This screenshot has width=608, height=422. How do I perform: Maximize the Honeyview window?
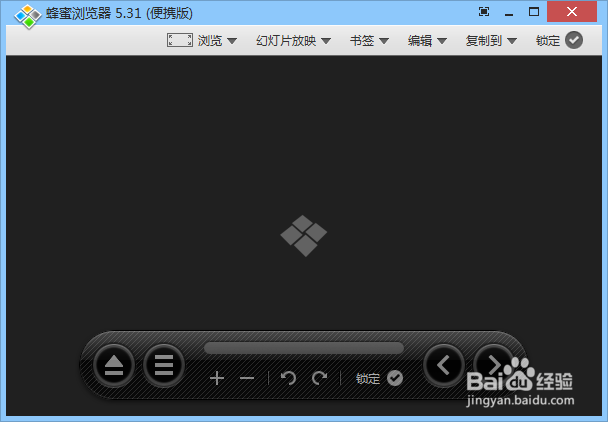tap(534, 12)
